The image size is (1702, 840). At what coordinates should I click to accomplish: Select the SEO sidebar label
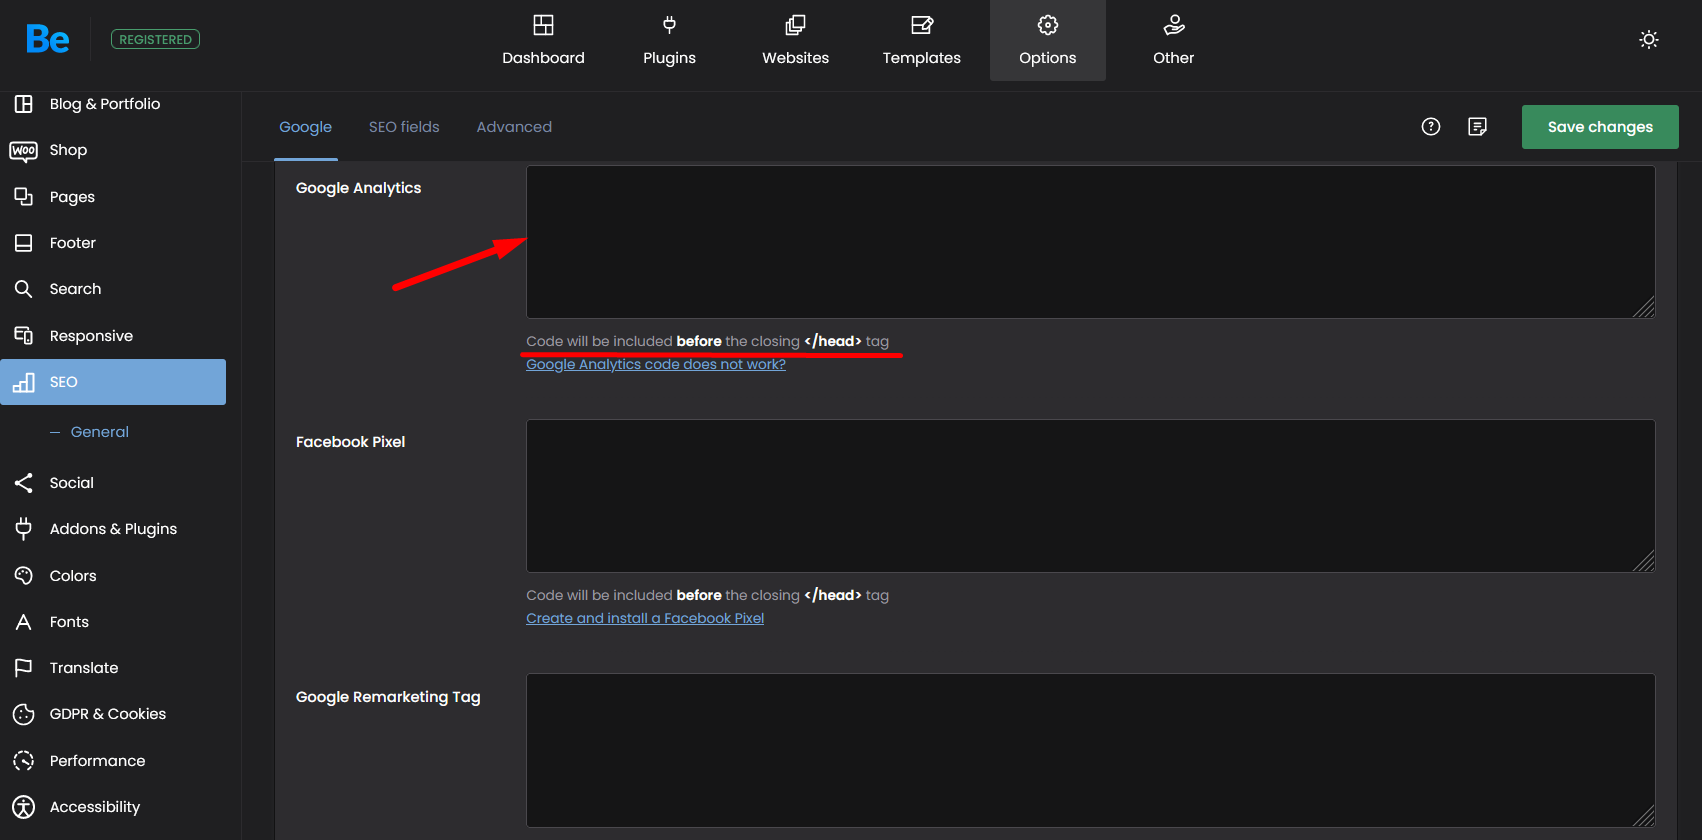click(x=64, y=382)
